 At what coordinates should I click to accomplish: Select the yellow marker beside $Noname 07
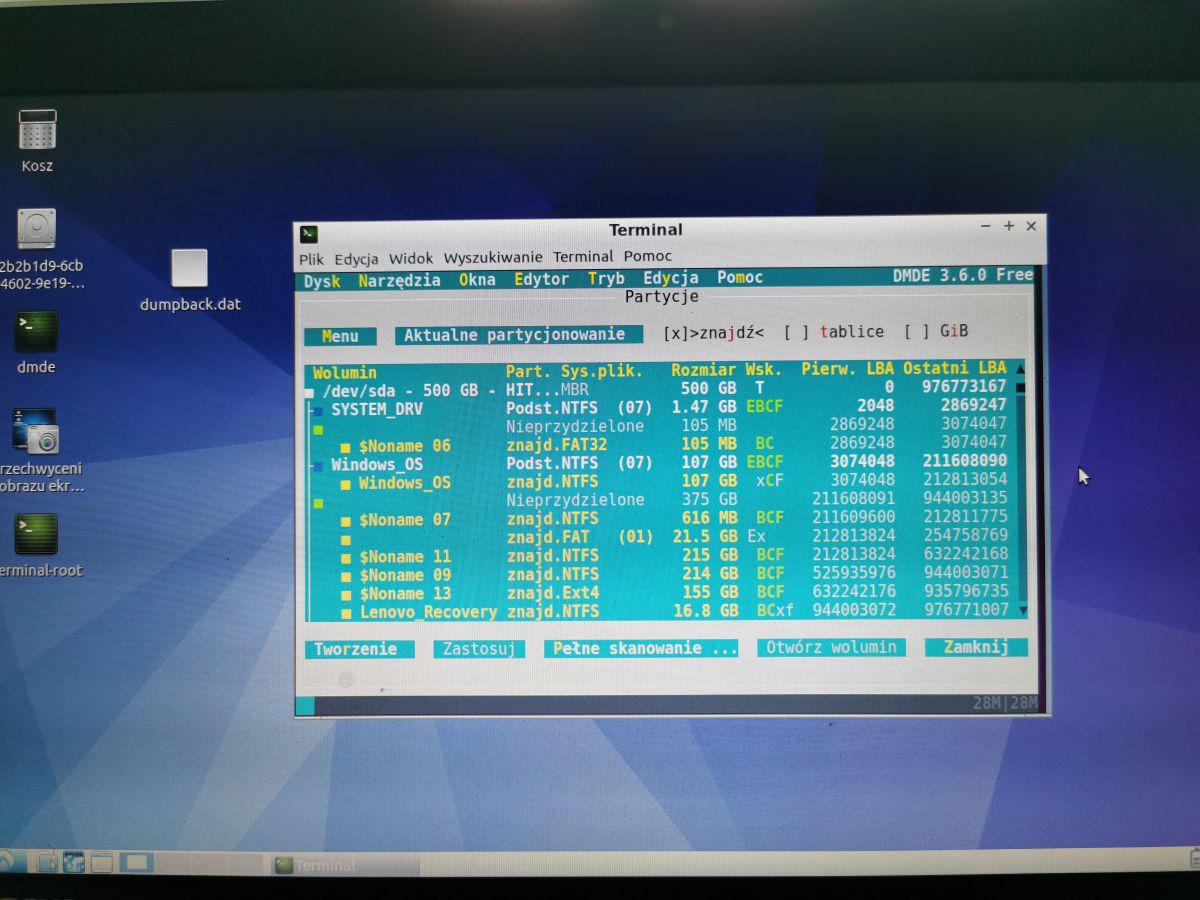pos(346,521)
